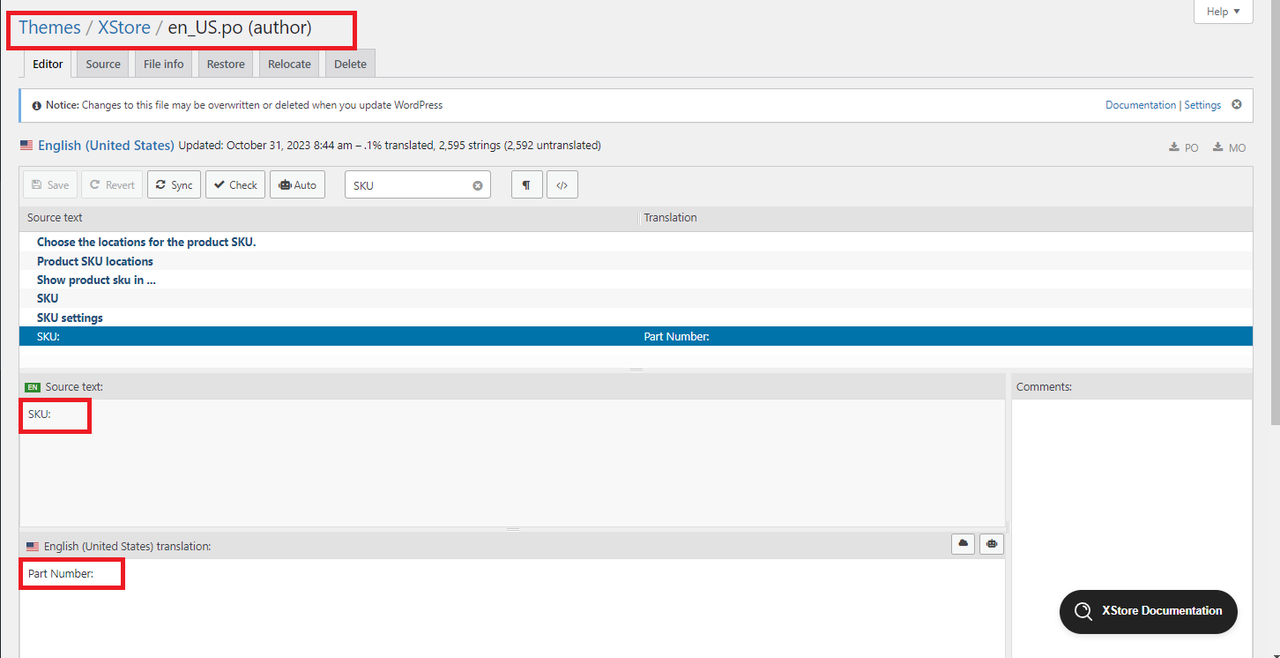The height and width of the screenshot is (658, 1280).
Task: Select row 'Product SKU locations'
Action: 635,261
